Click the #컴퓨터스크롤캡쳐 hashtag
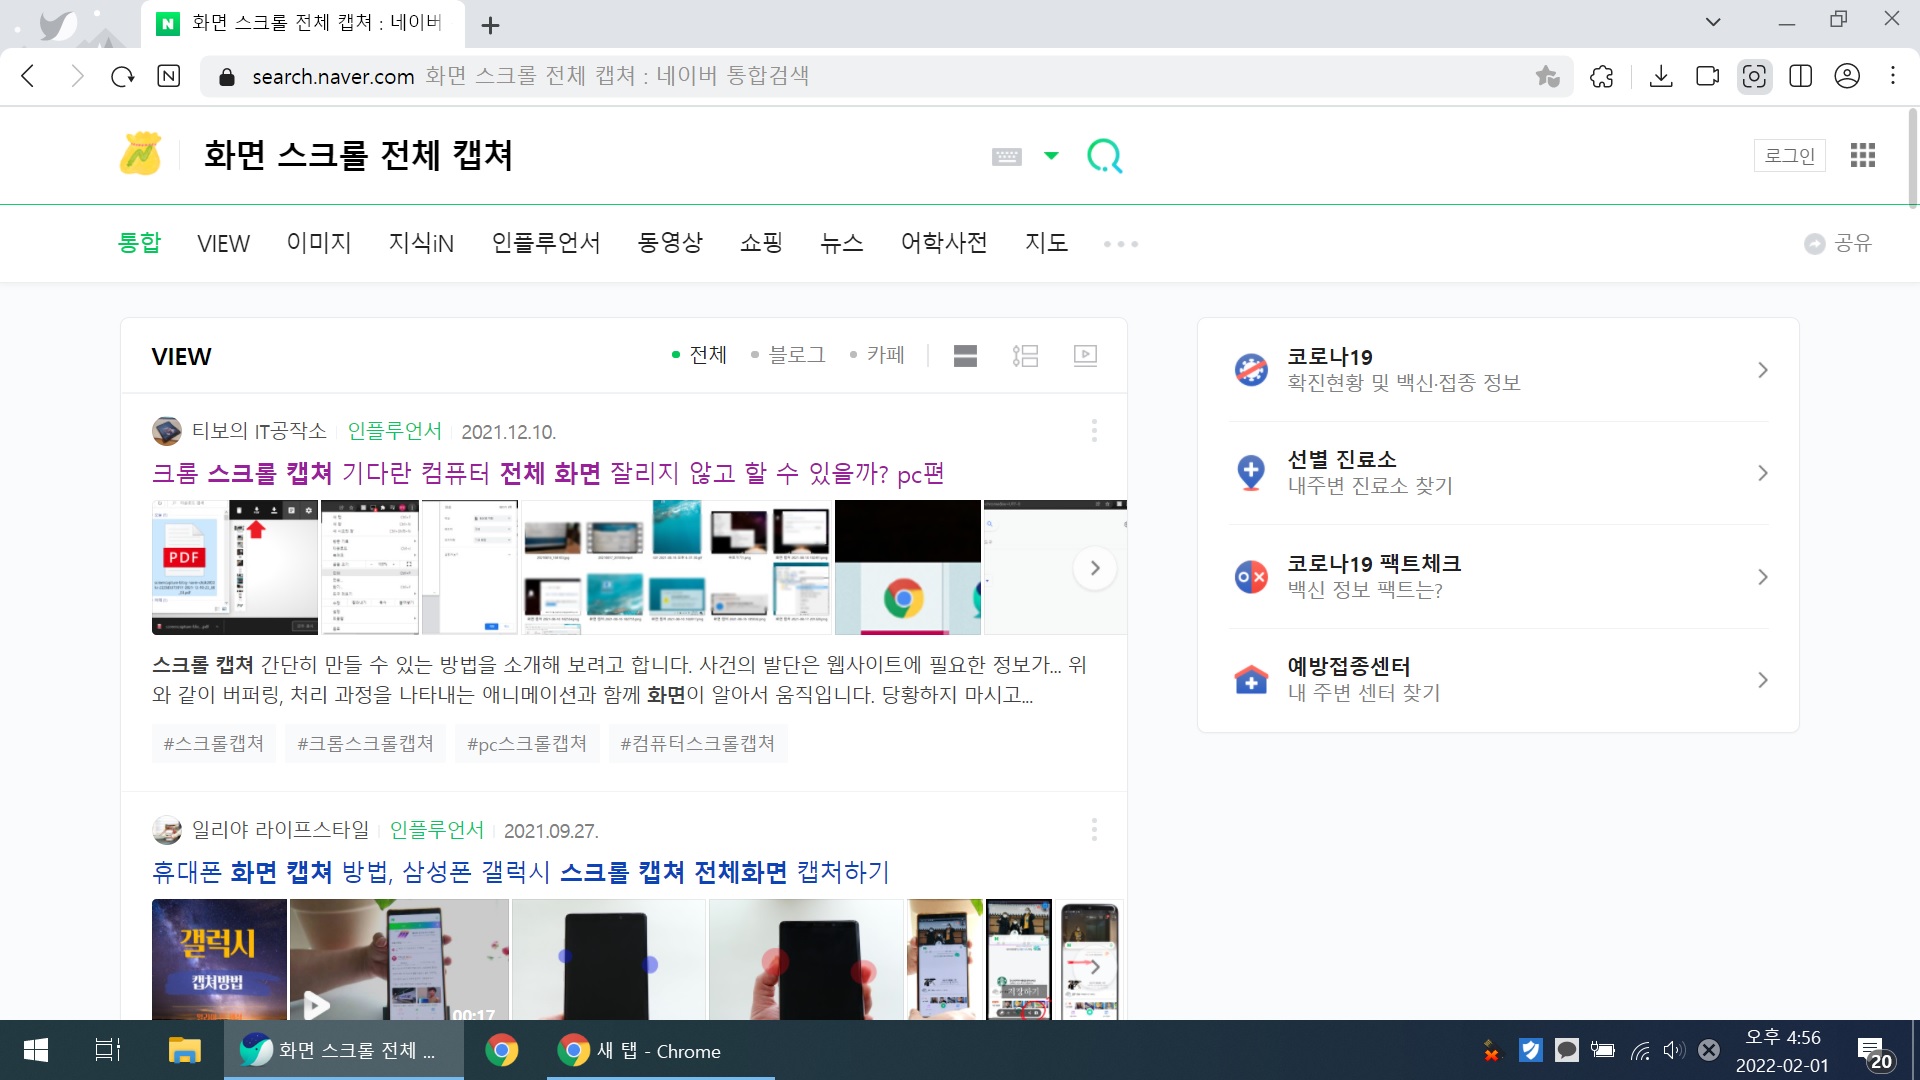Viewport: 1920px width, 1080px height. click(x=698, y=743)
